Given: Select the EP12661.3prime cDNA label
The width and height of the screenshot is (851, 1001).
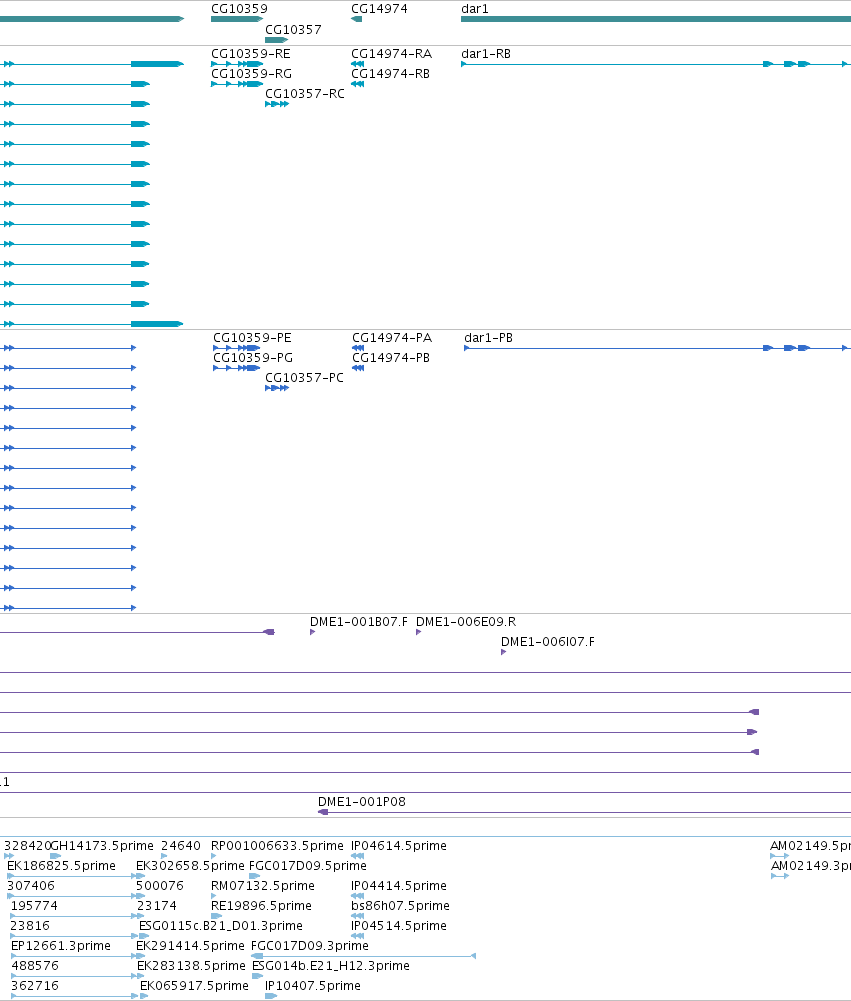Looking at the screenshot, I should 61,946.
